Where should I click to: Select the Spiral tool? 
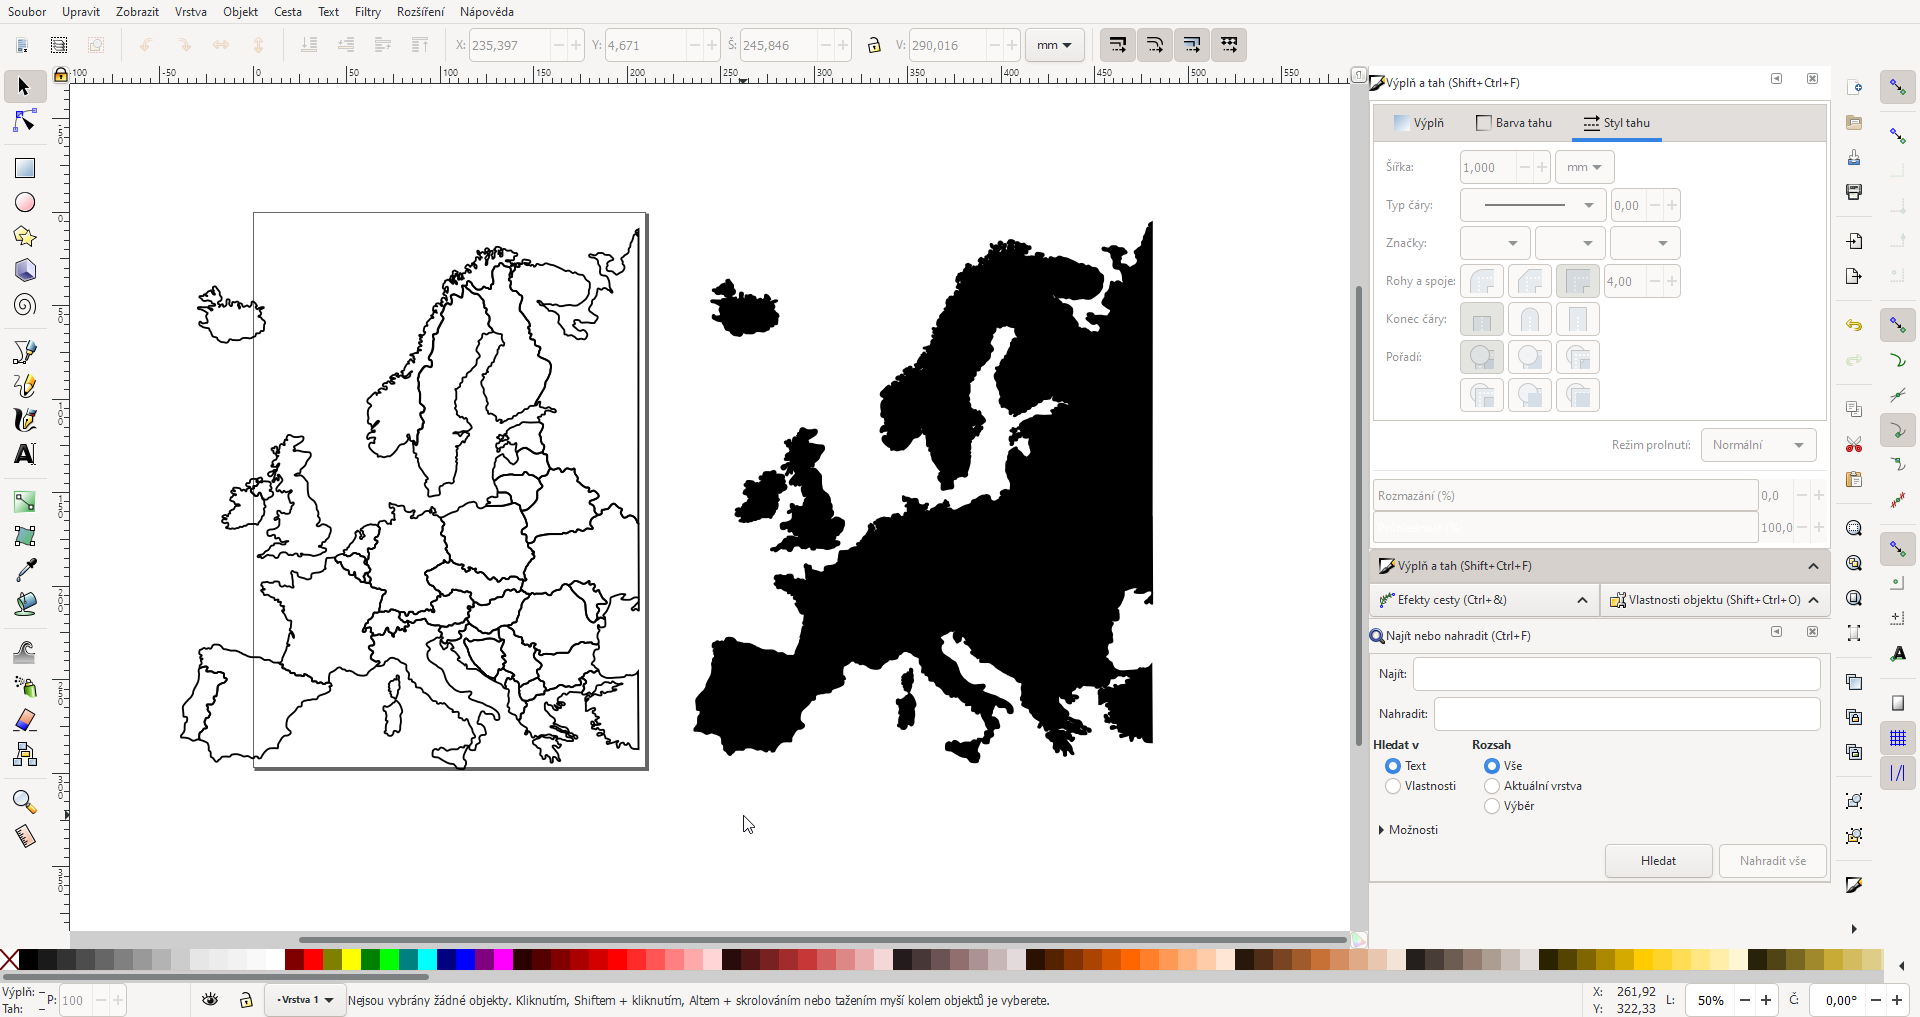coord(25,305)
